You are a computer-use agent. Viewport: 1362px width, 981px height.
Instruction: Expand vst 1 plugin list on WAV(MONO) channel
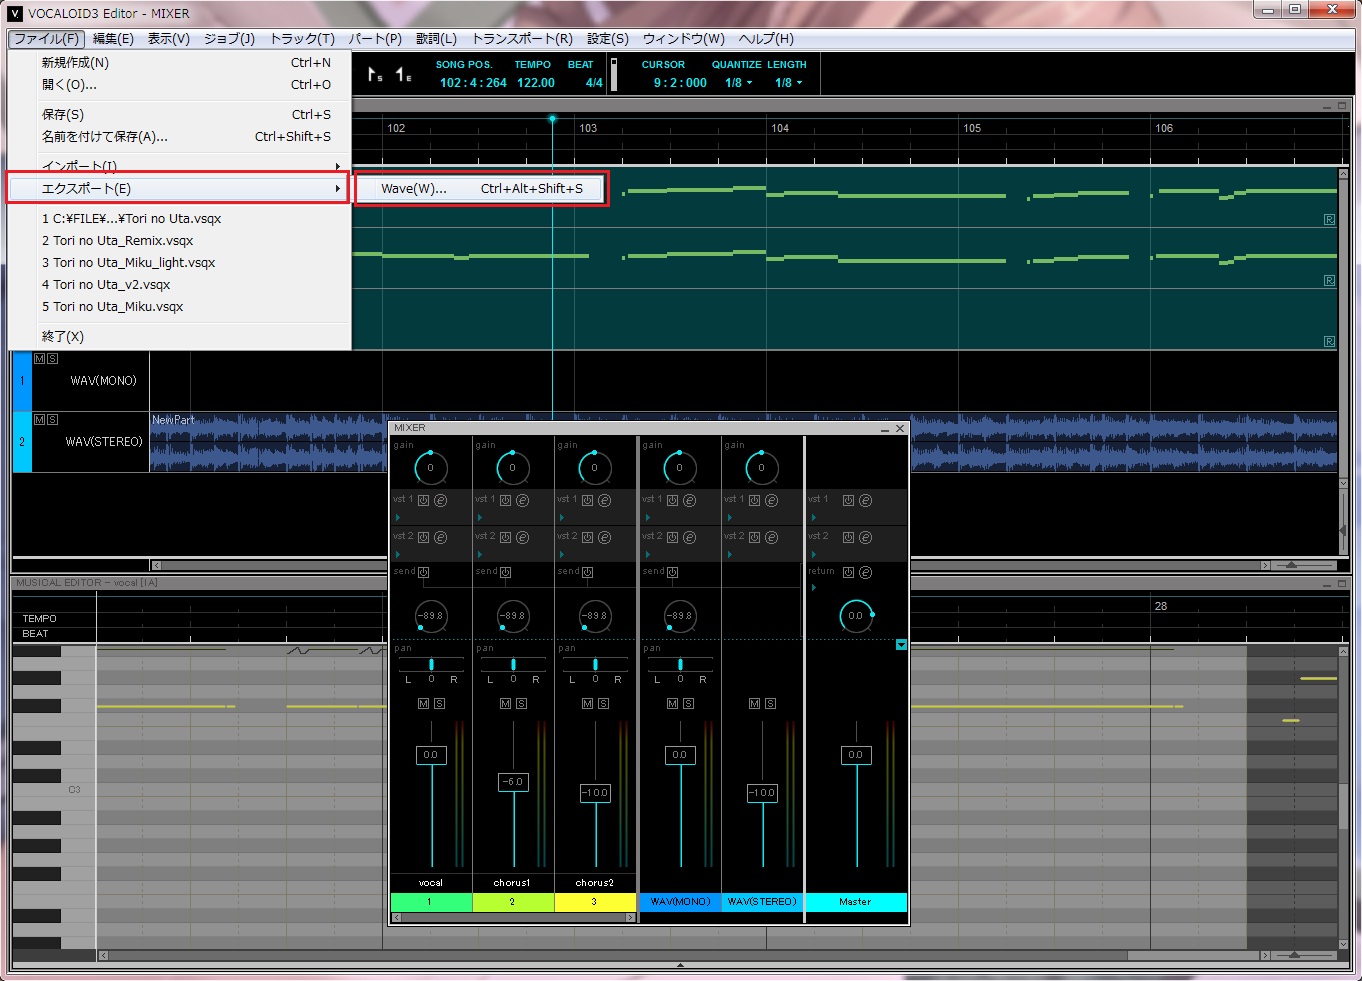(647, 518)
